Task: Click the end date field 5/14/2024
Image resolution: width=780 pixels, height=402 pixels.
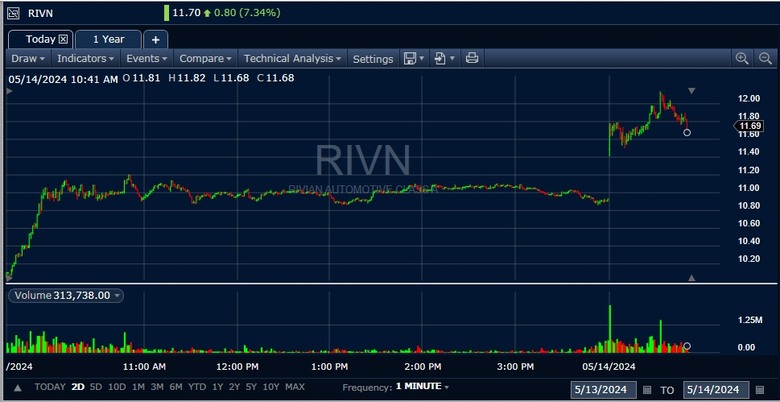Action: pos(716,389)
